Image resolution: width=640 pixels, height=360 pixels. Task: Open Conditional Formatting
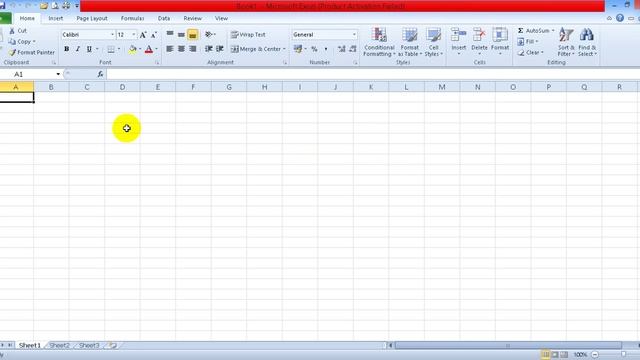coord(379,42)
